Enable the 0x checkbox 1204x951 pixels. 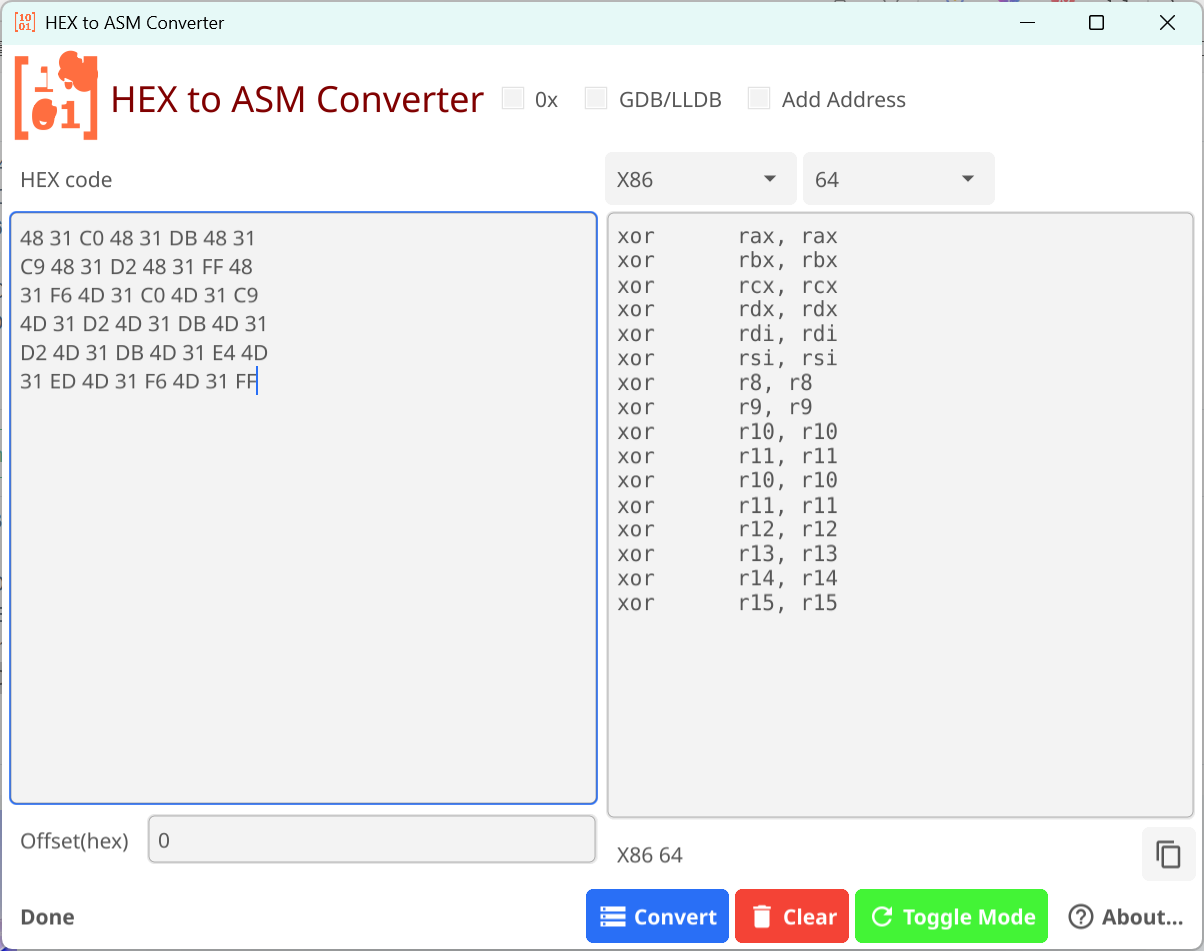tap(513, 98)
